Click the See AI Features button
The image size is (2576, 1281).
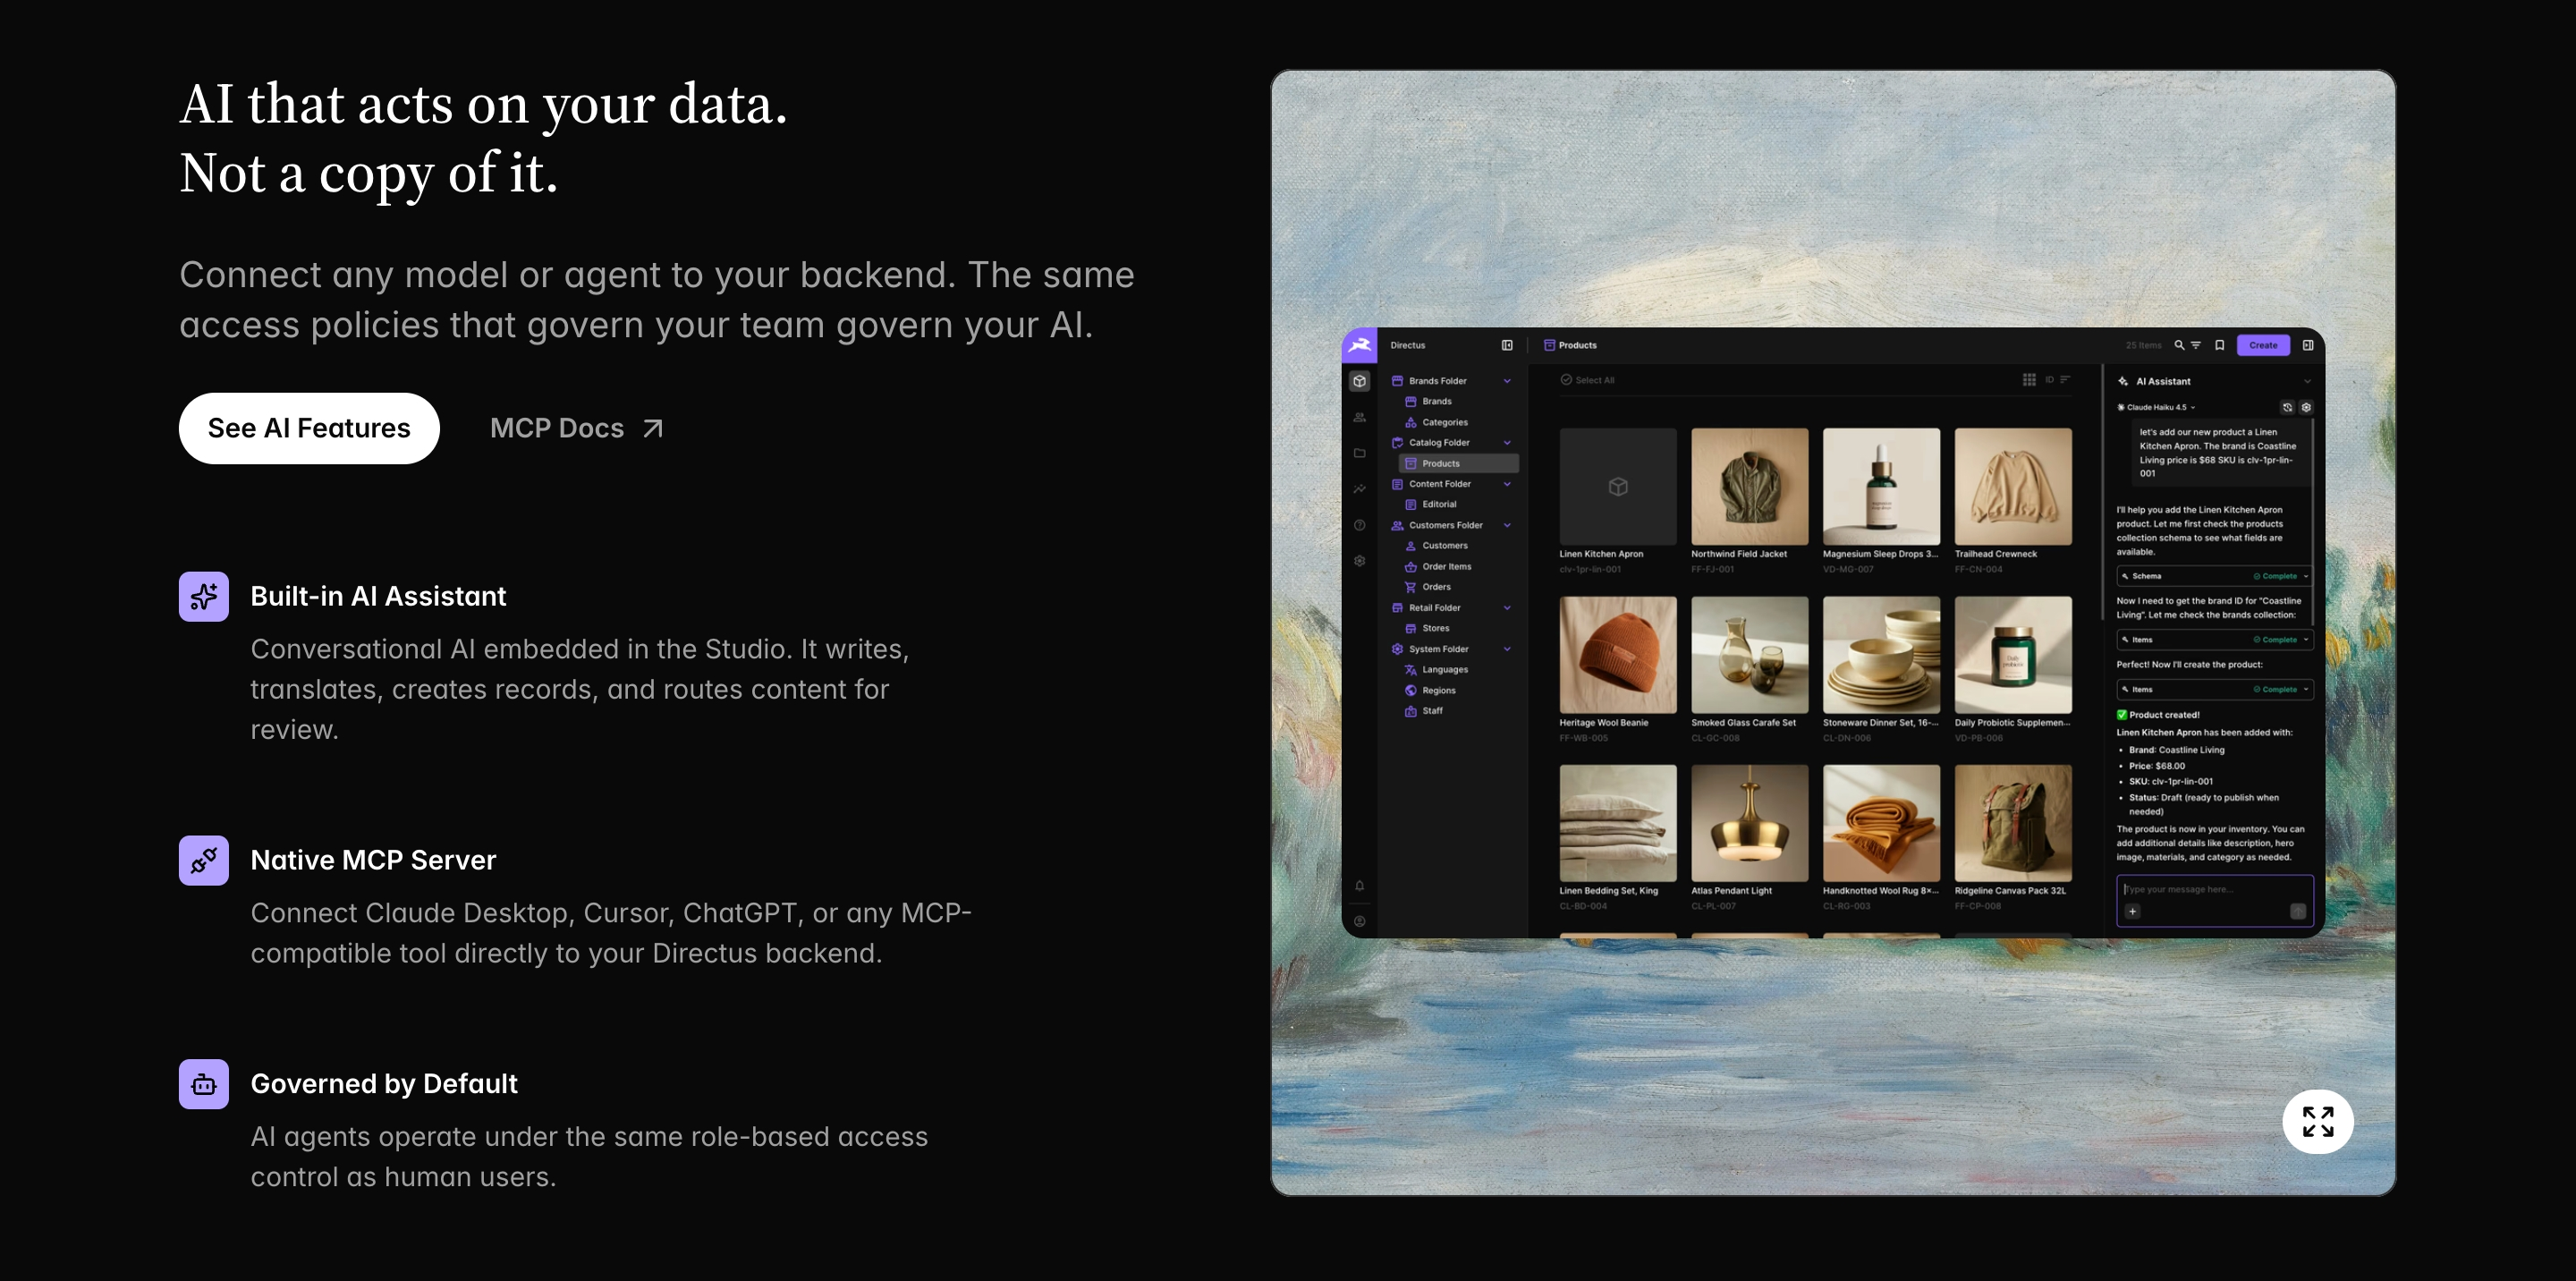[309, 428]
